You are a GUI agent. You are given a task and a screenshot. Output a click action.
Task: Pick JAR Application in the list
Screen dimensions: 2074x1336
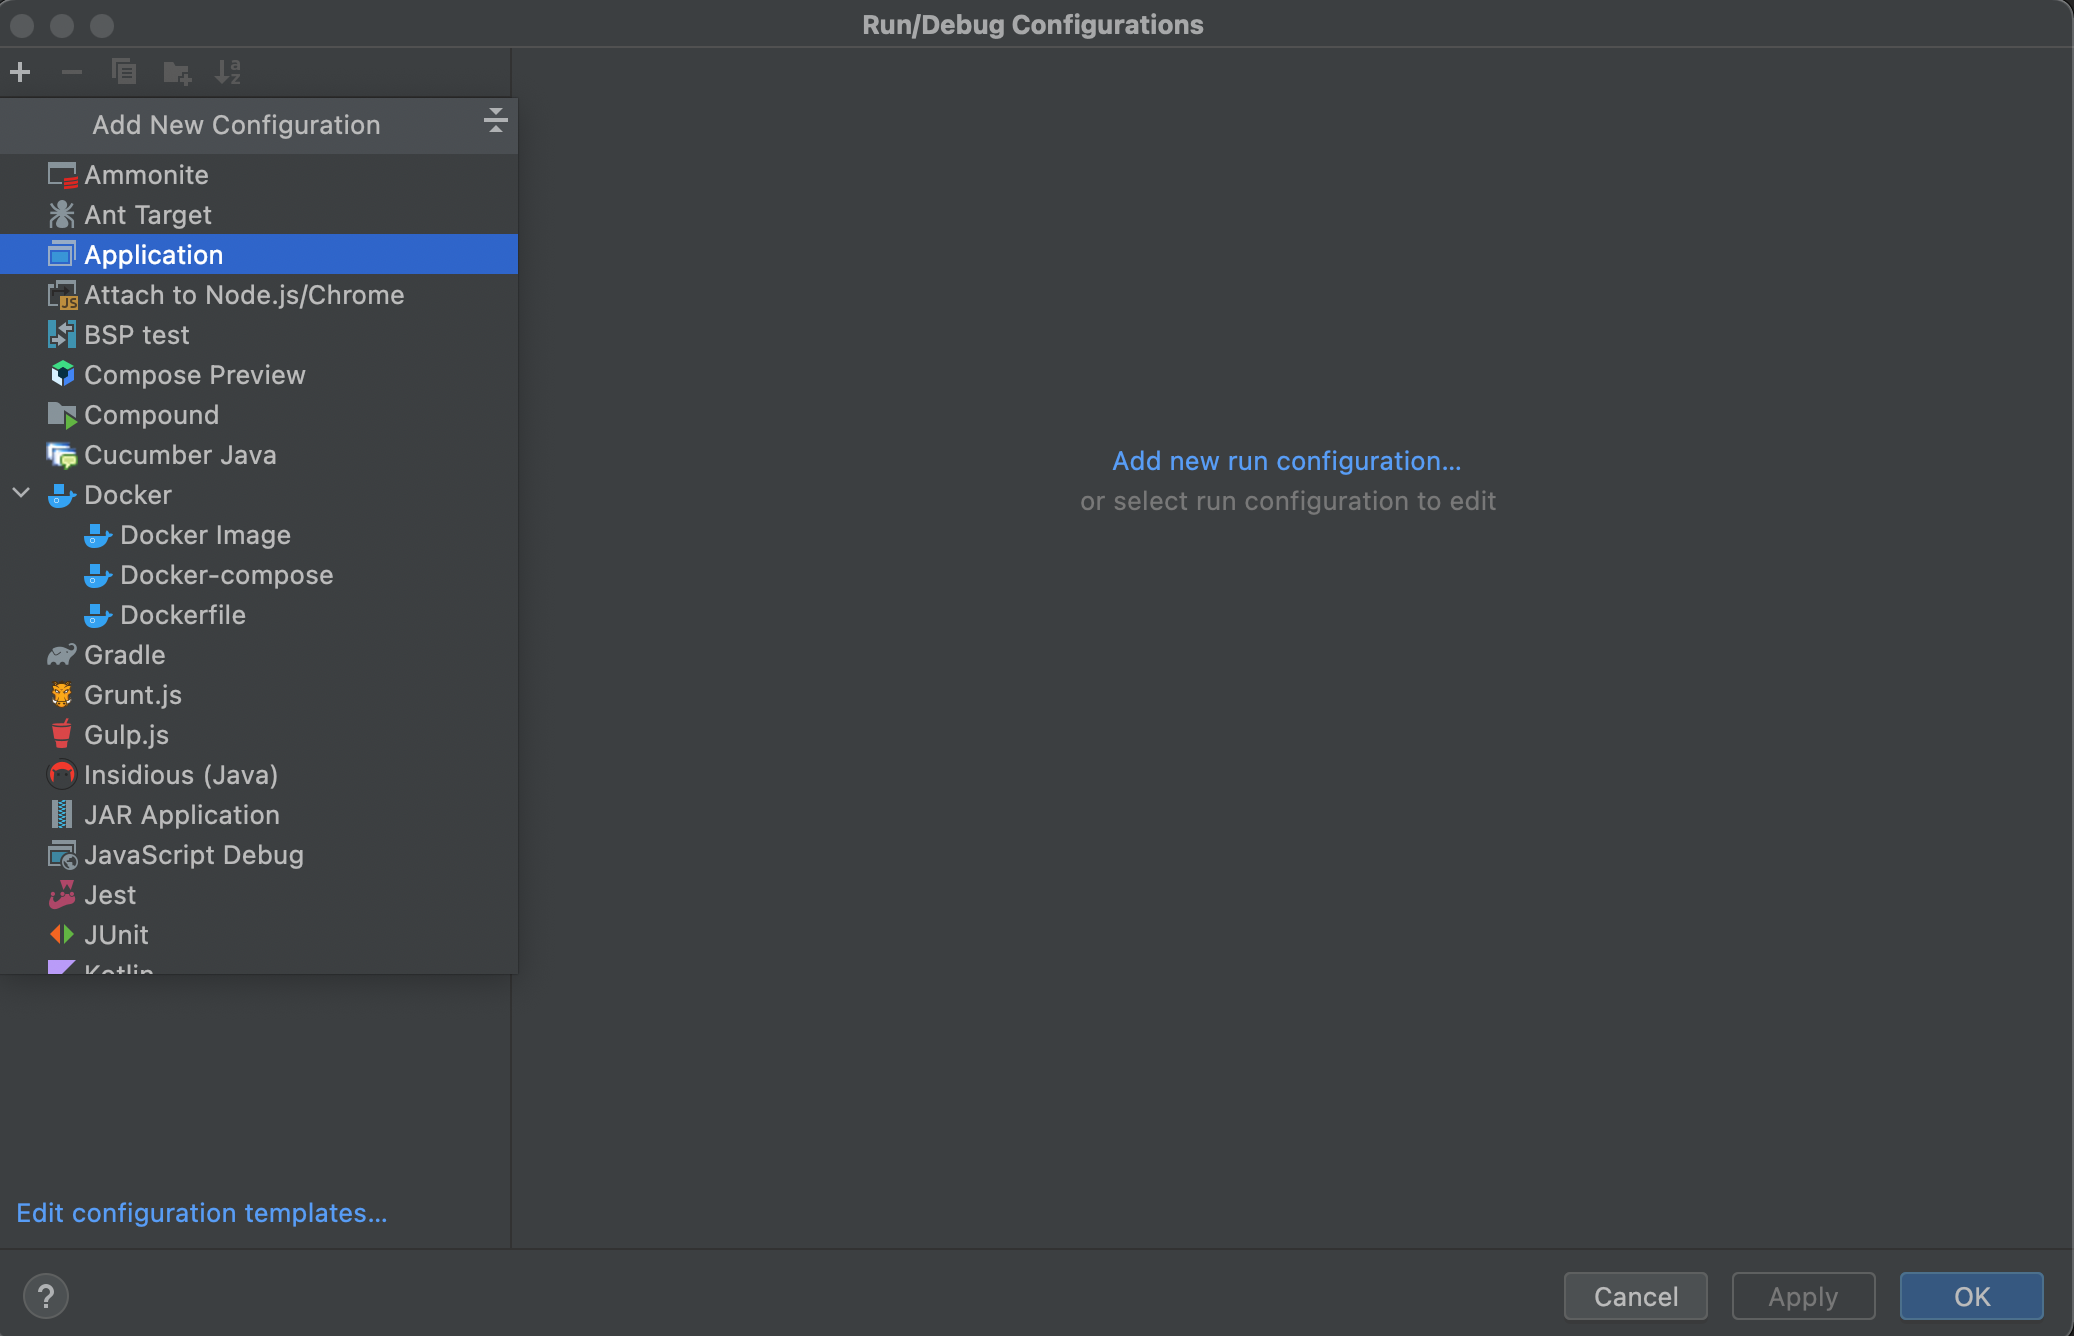181,815
